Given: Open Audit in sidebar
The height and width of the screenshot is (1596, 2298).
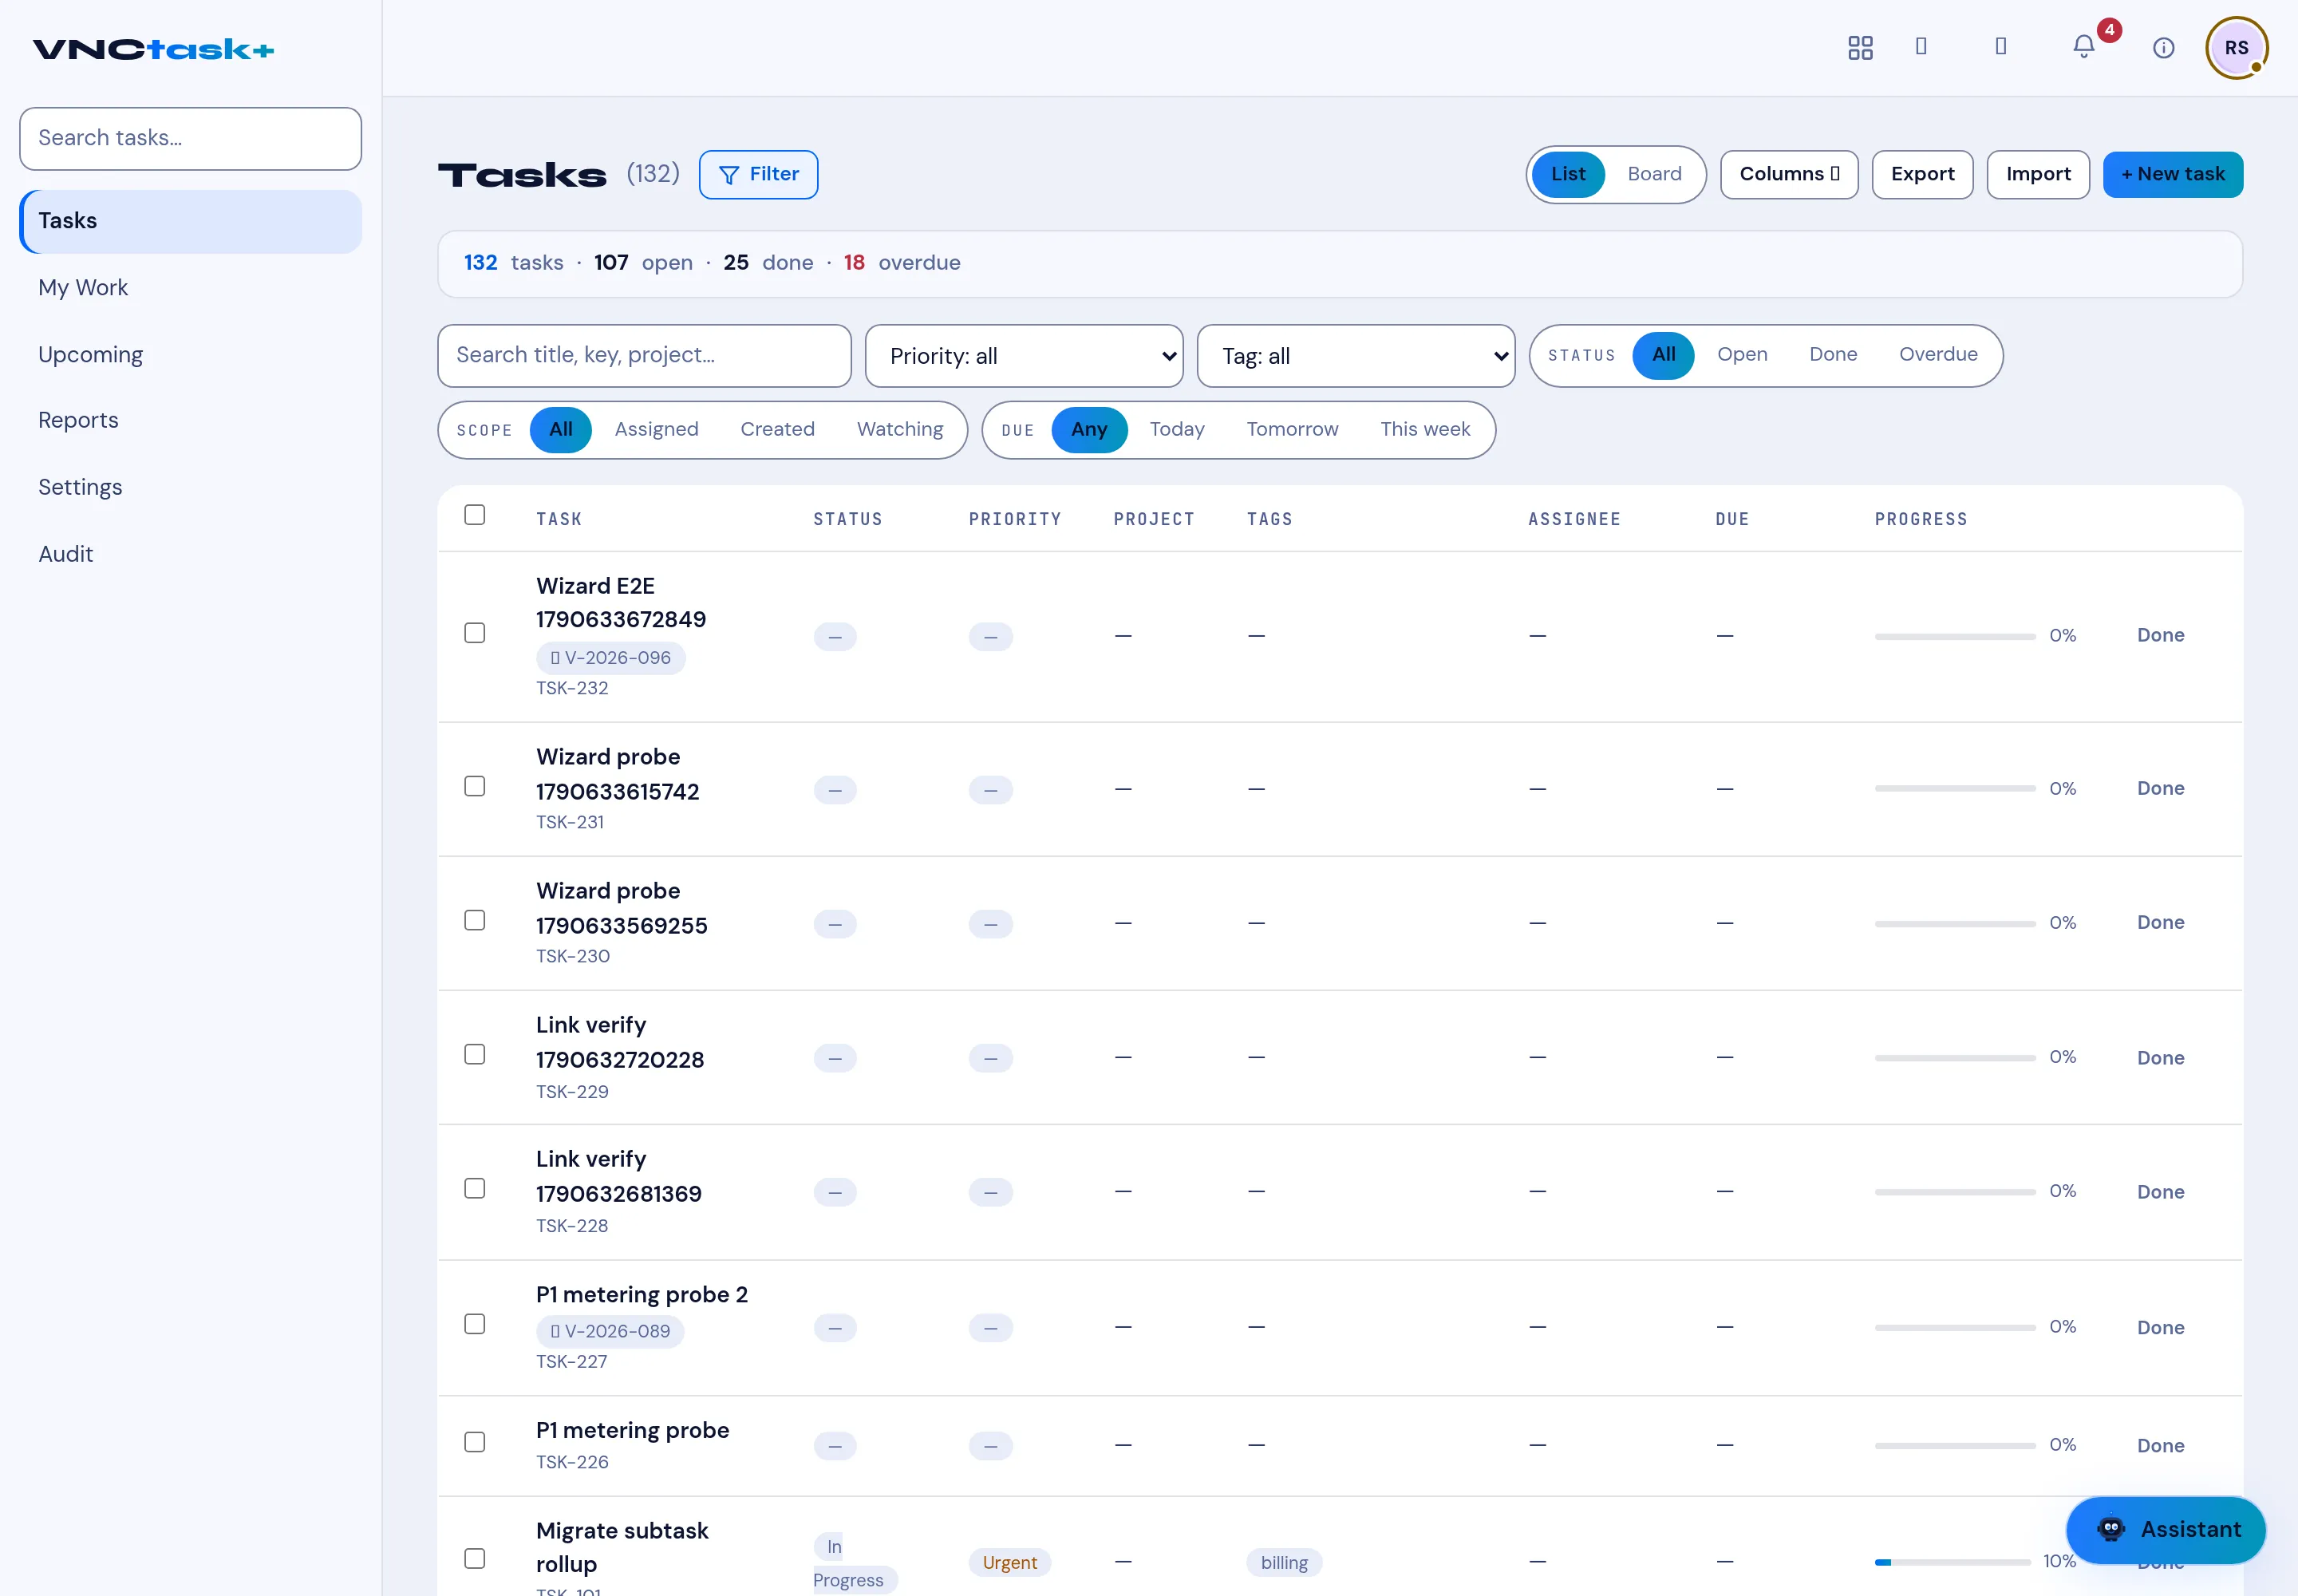Looking at the screenshot, I should click(x=190, y=554).
